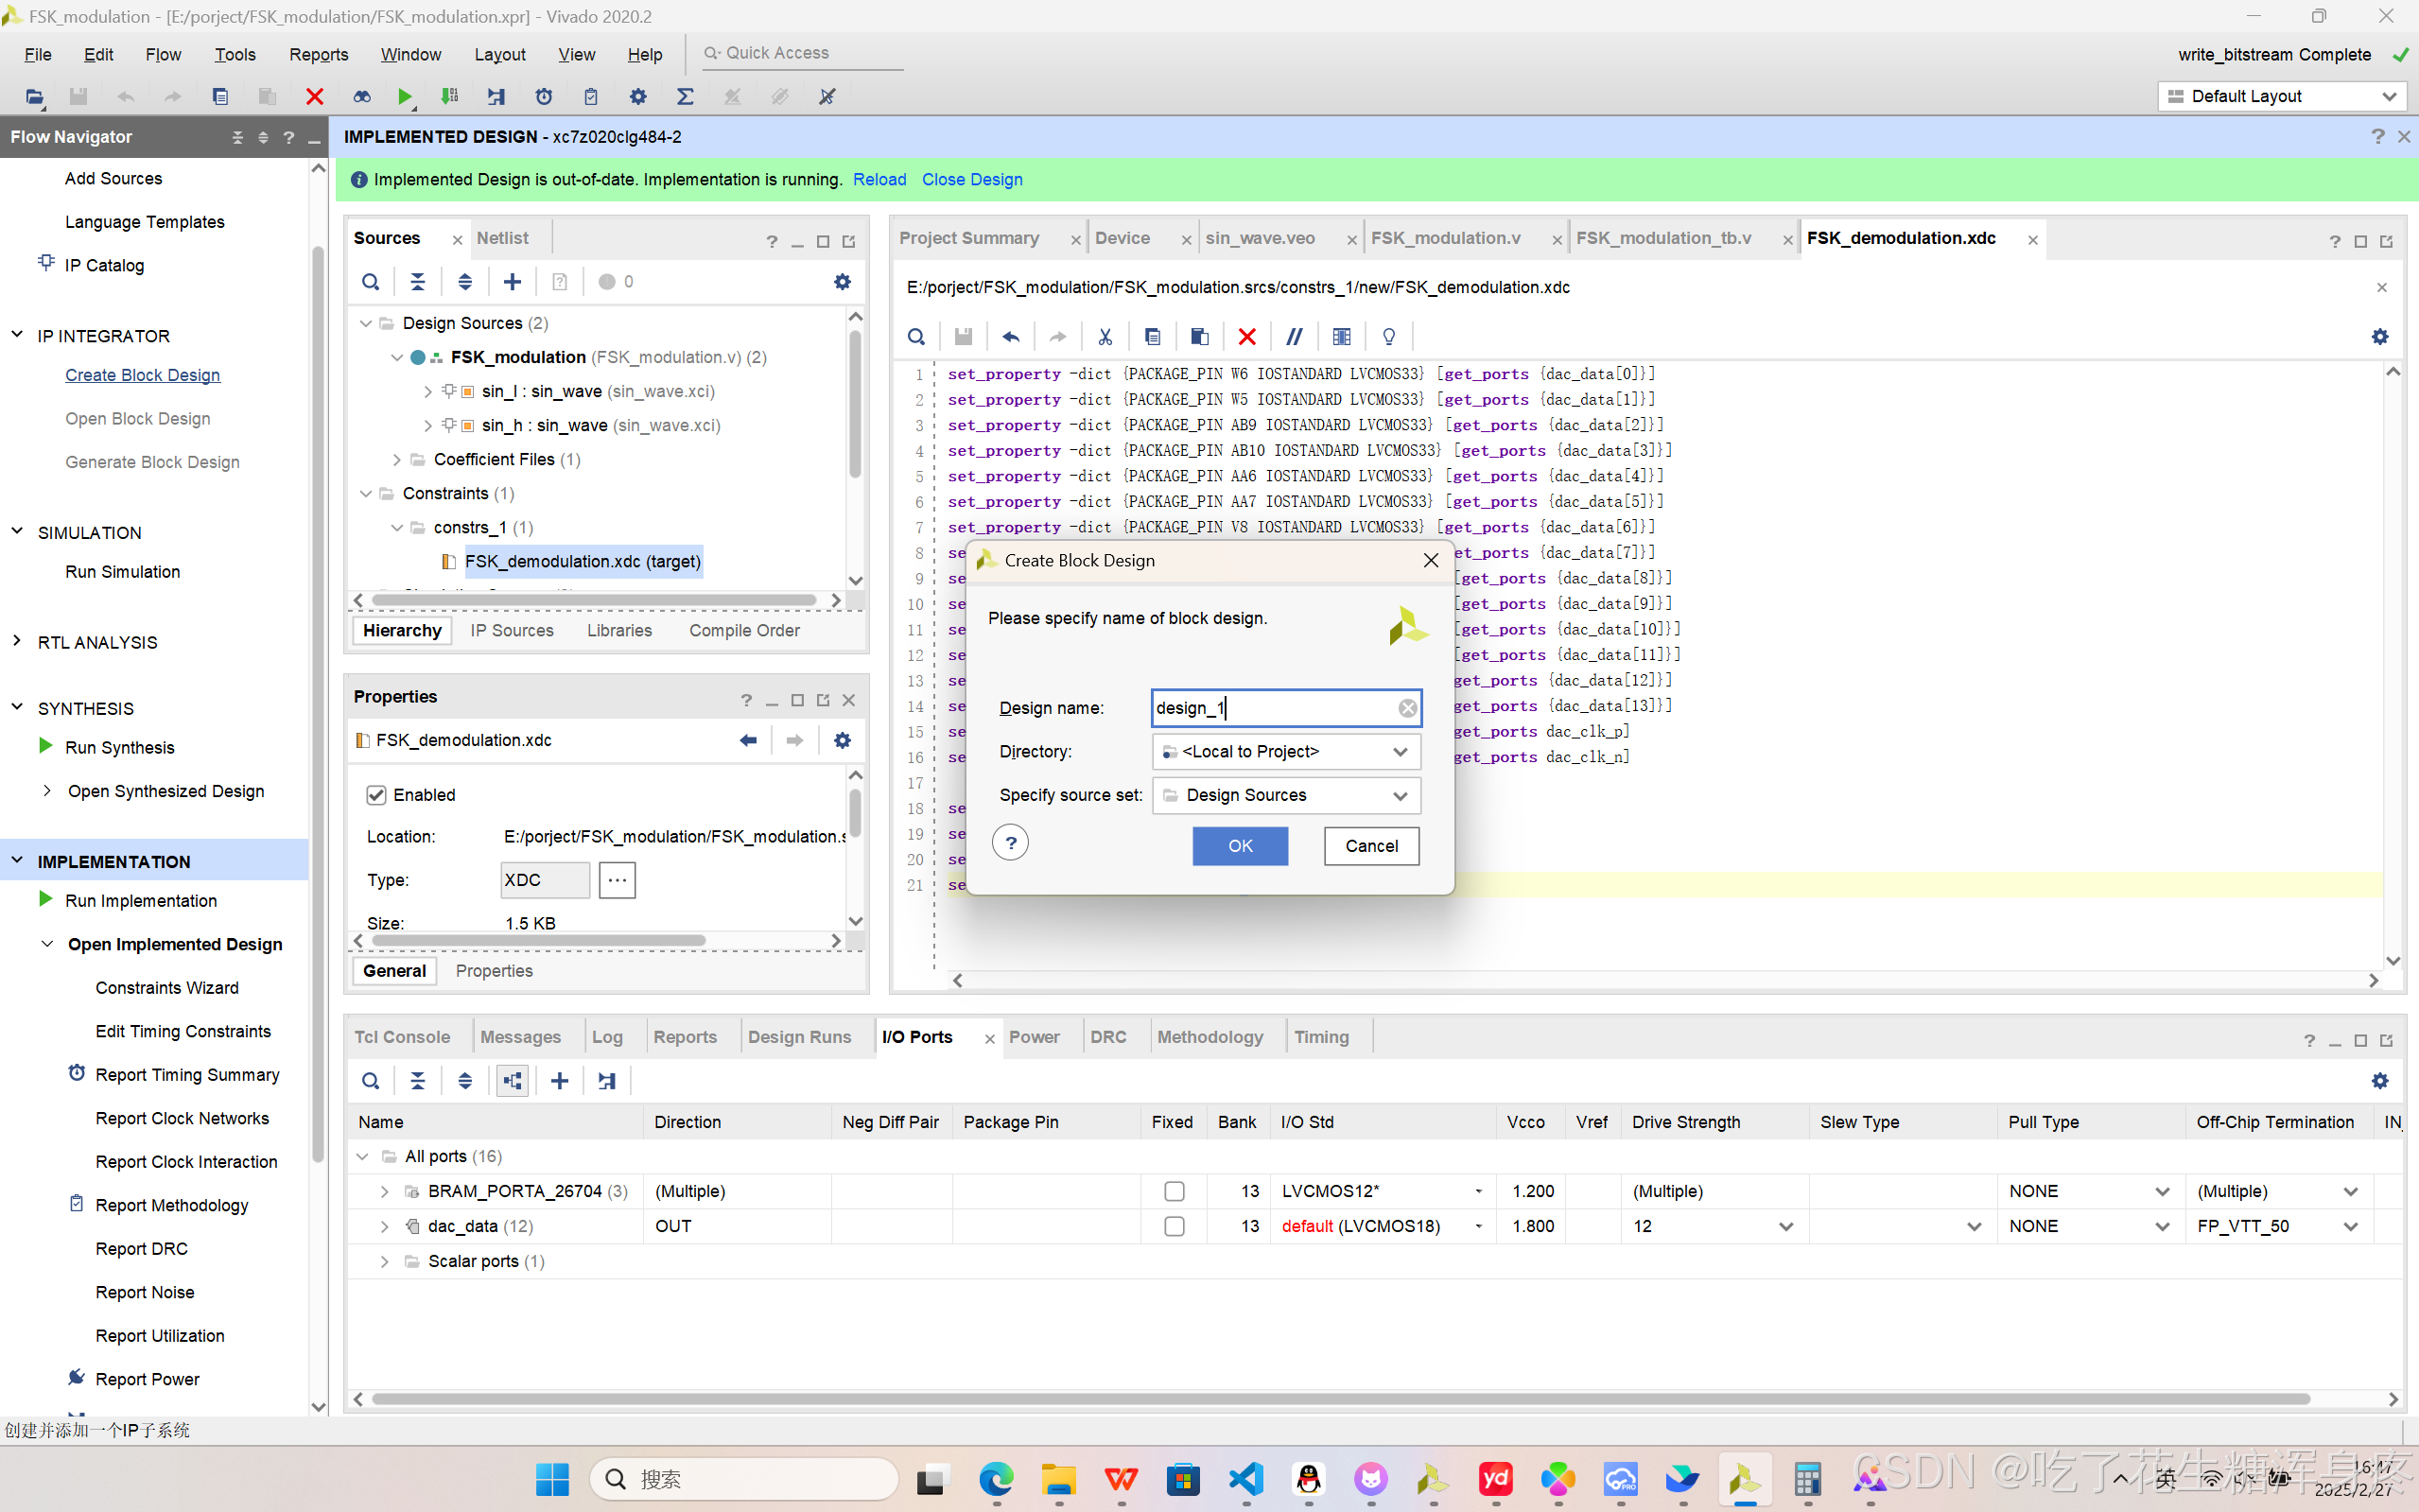Open Drive Strength dropdown for dac_data
Viewport: 2419px width, 1512px height.
pos(1785,1226)
